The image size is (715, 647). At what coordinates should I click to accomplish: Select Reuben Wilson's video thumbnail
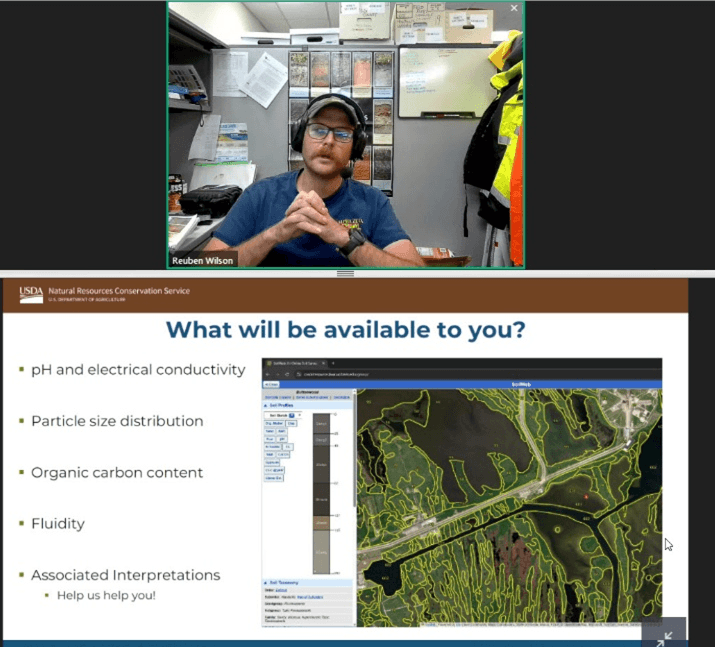tap(345, 135)
